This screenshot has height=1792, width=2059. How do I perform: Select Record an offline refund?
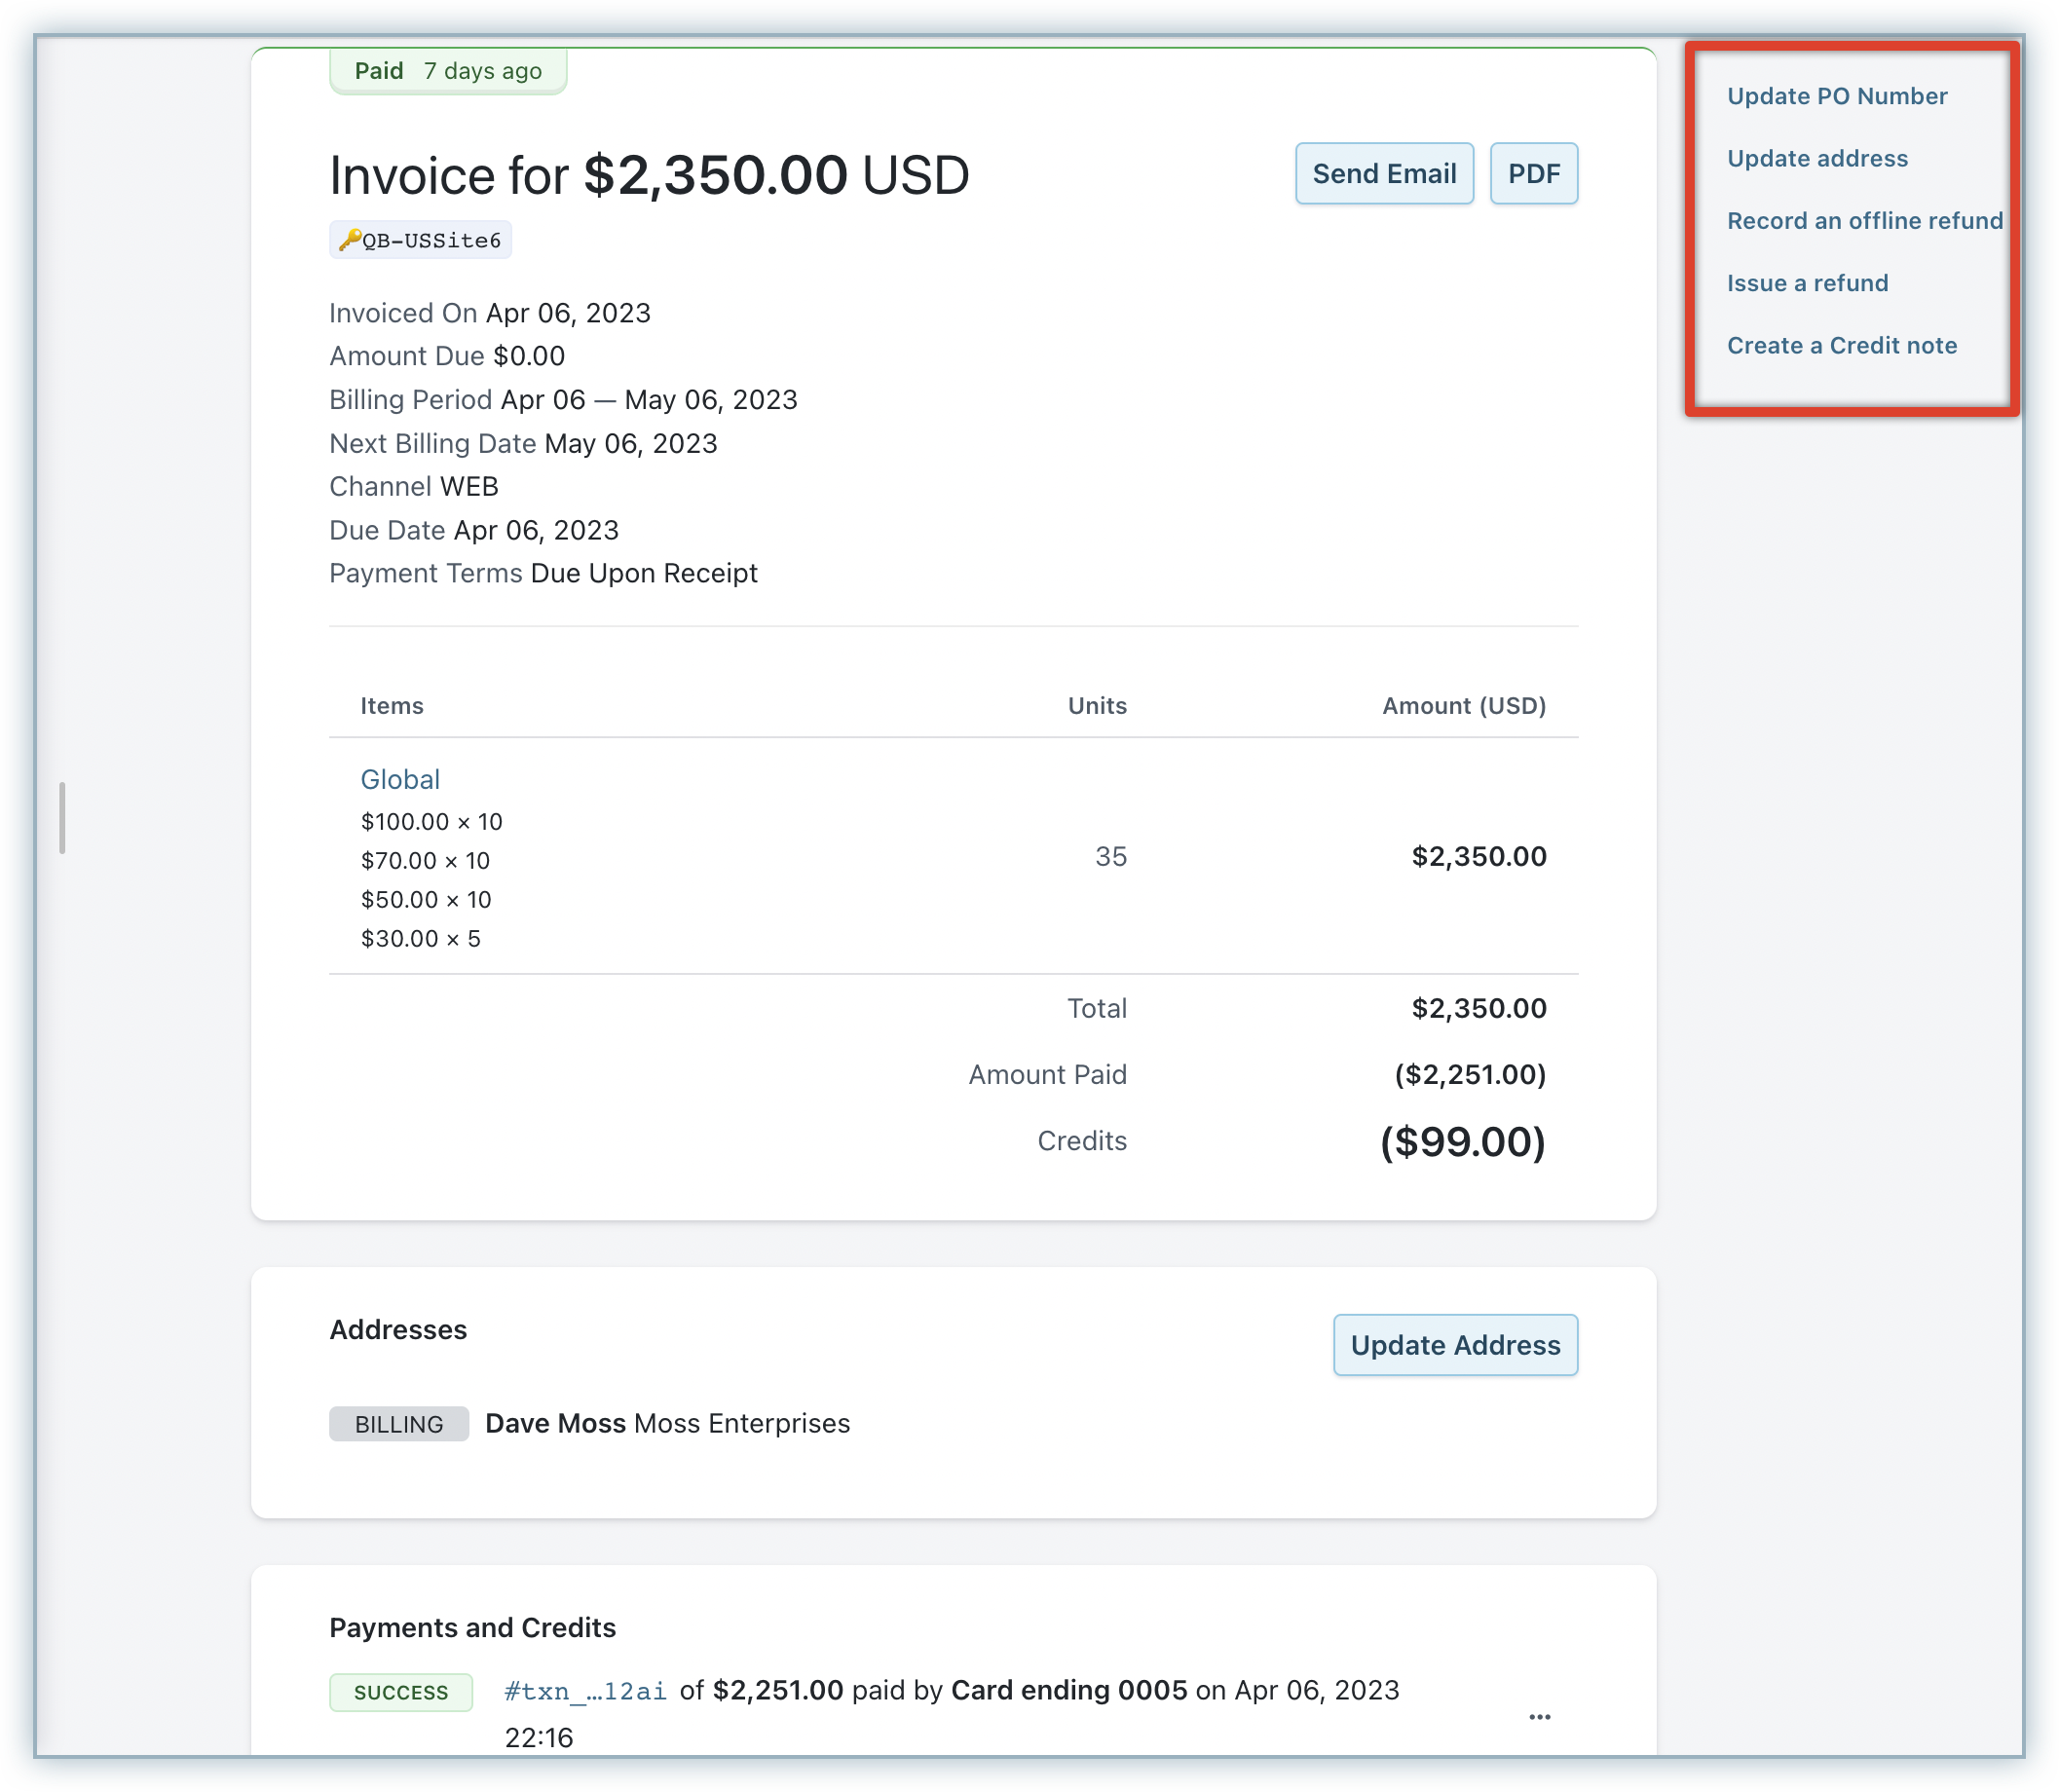(1864, 221)
